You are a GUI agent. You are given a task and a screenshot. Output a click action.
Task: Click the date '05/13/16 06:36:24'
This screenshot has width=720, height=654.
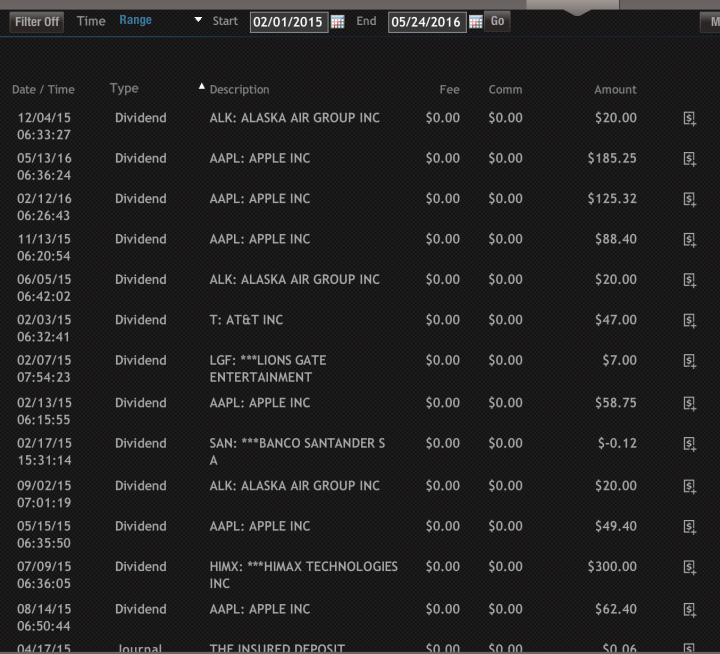tap(44, 167)
